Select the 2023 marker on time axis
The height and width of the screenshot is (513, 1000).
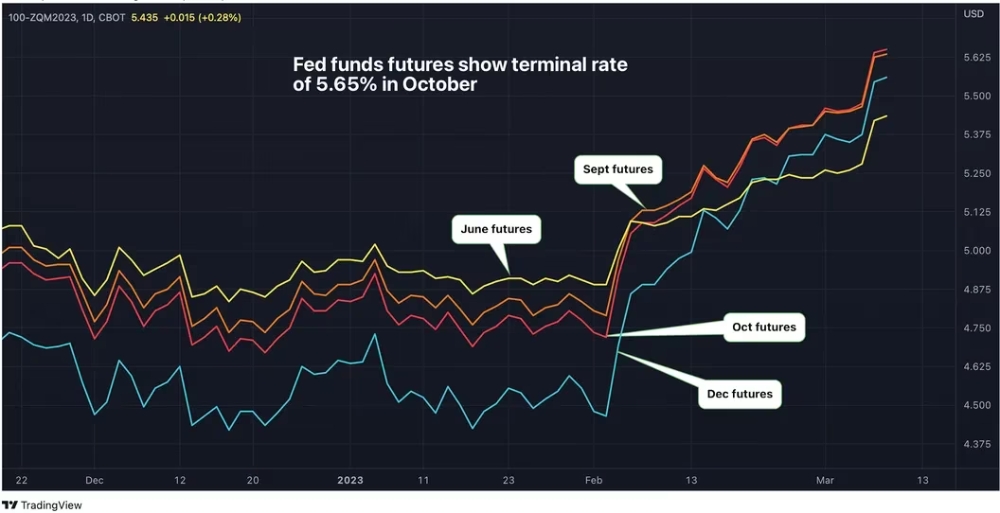click(x=352, y=479)
